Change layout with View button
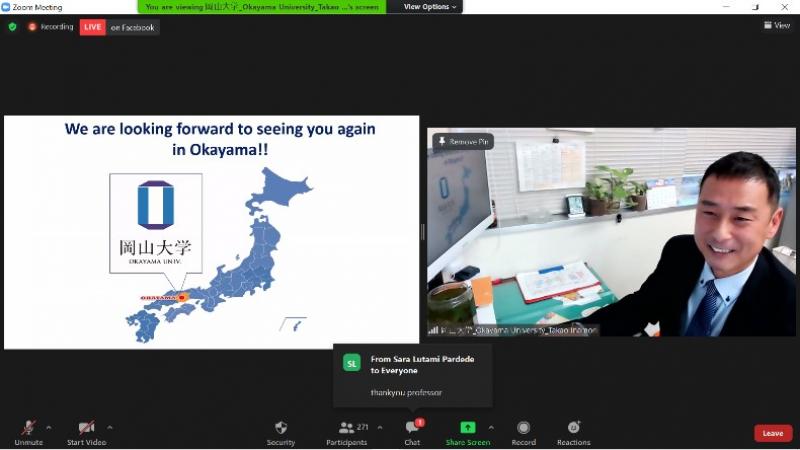The image size is (800, 450). 777,25
